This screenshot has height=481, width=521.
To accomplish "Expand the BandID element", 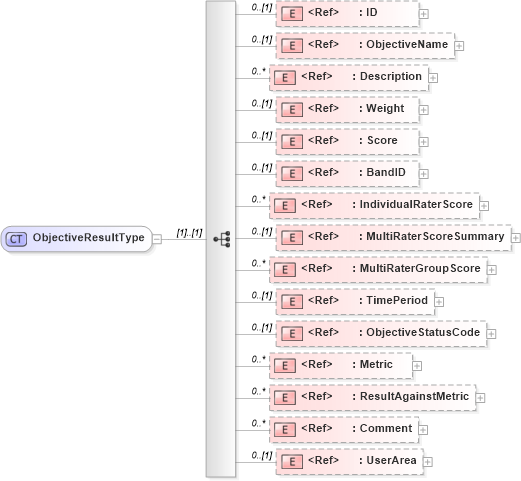I will pyautogui.click(x=424, y=174).
